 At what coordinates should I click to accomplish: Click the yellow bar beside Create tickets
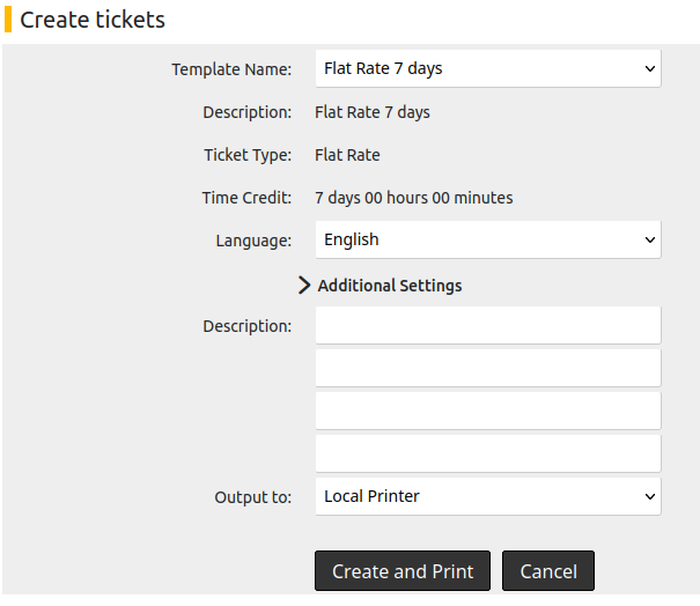pos(8,20)
